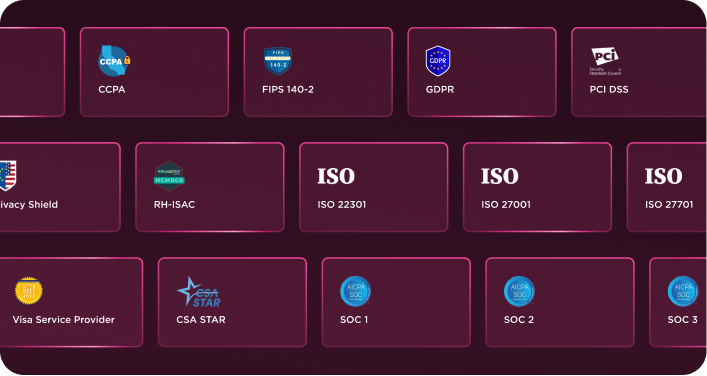Screen dimensions: 707x376
Task: Click the AICPA SOC badge above SOC 1
Action: tap(355, 291)
